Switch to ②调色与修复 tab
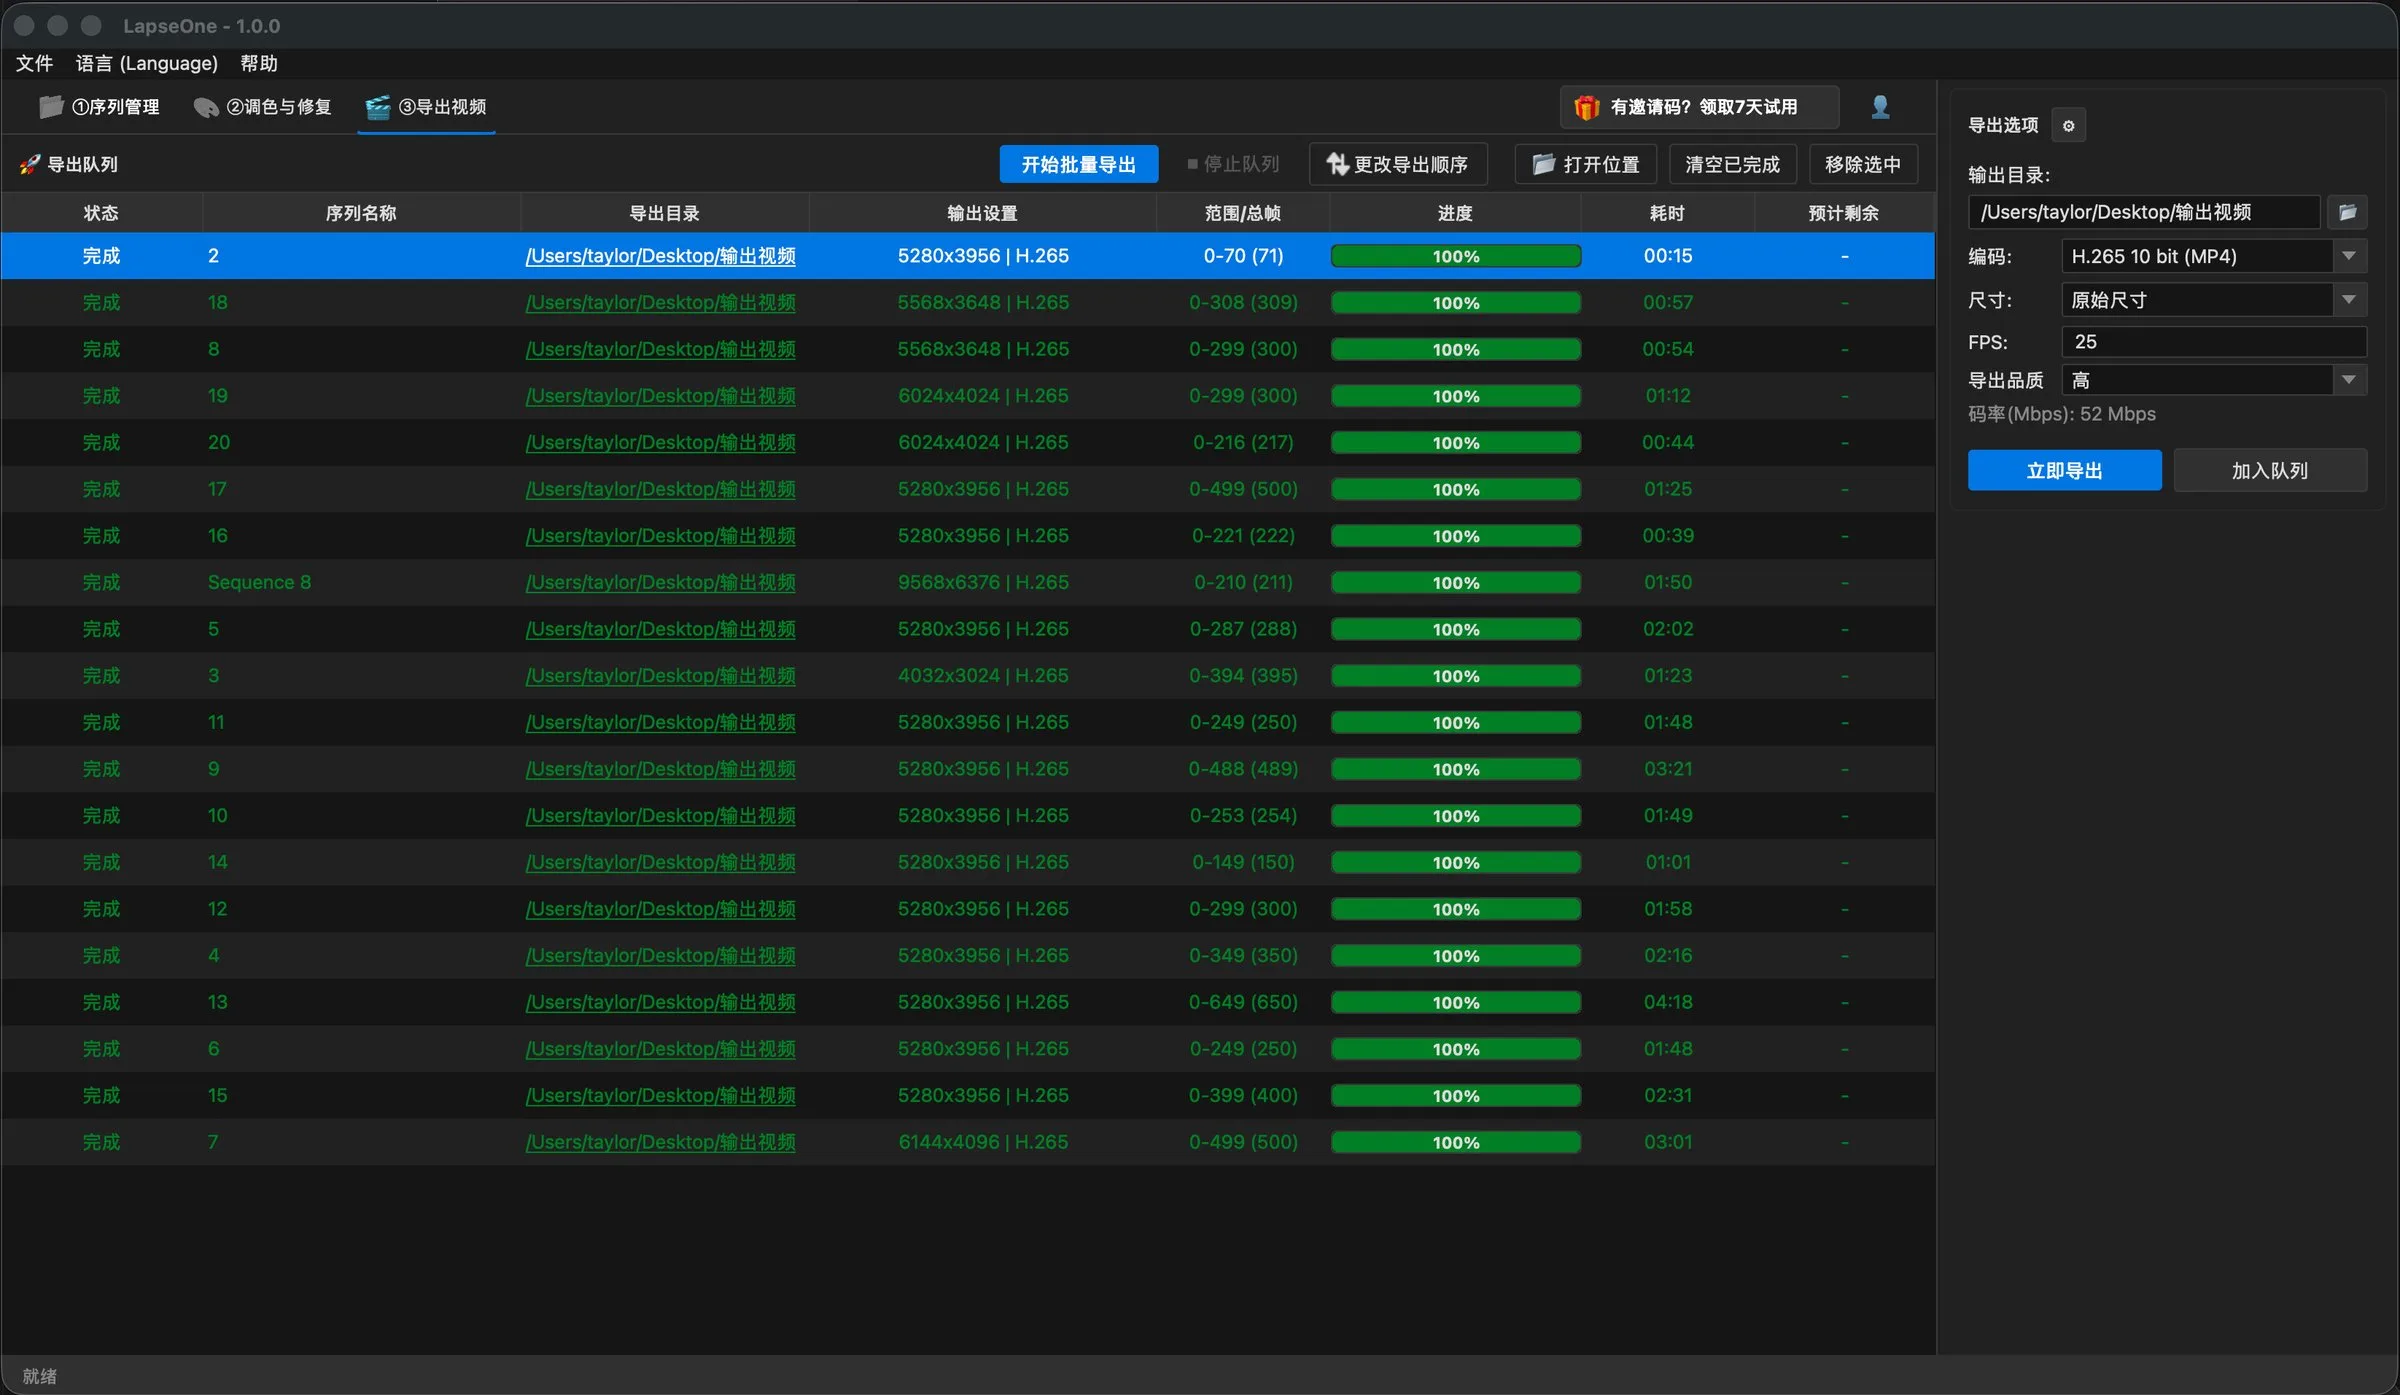Image resolution: width=2400 pixels, height=1395 pixels. 262,107
